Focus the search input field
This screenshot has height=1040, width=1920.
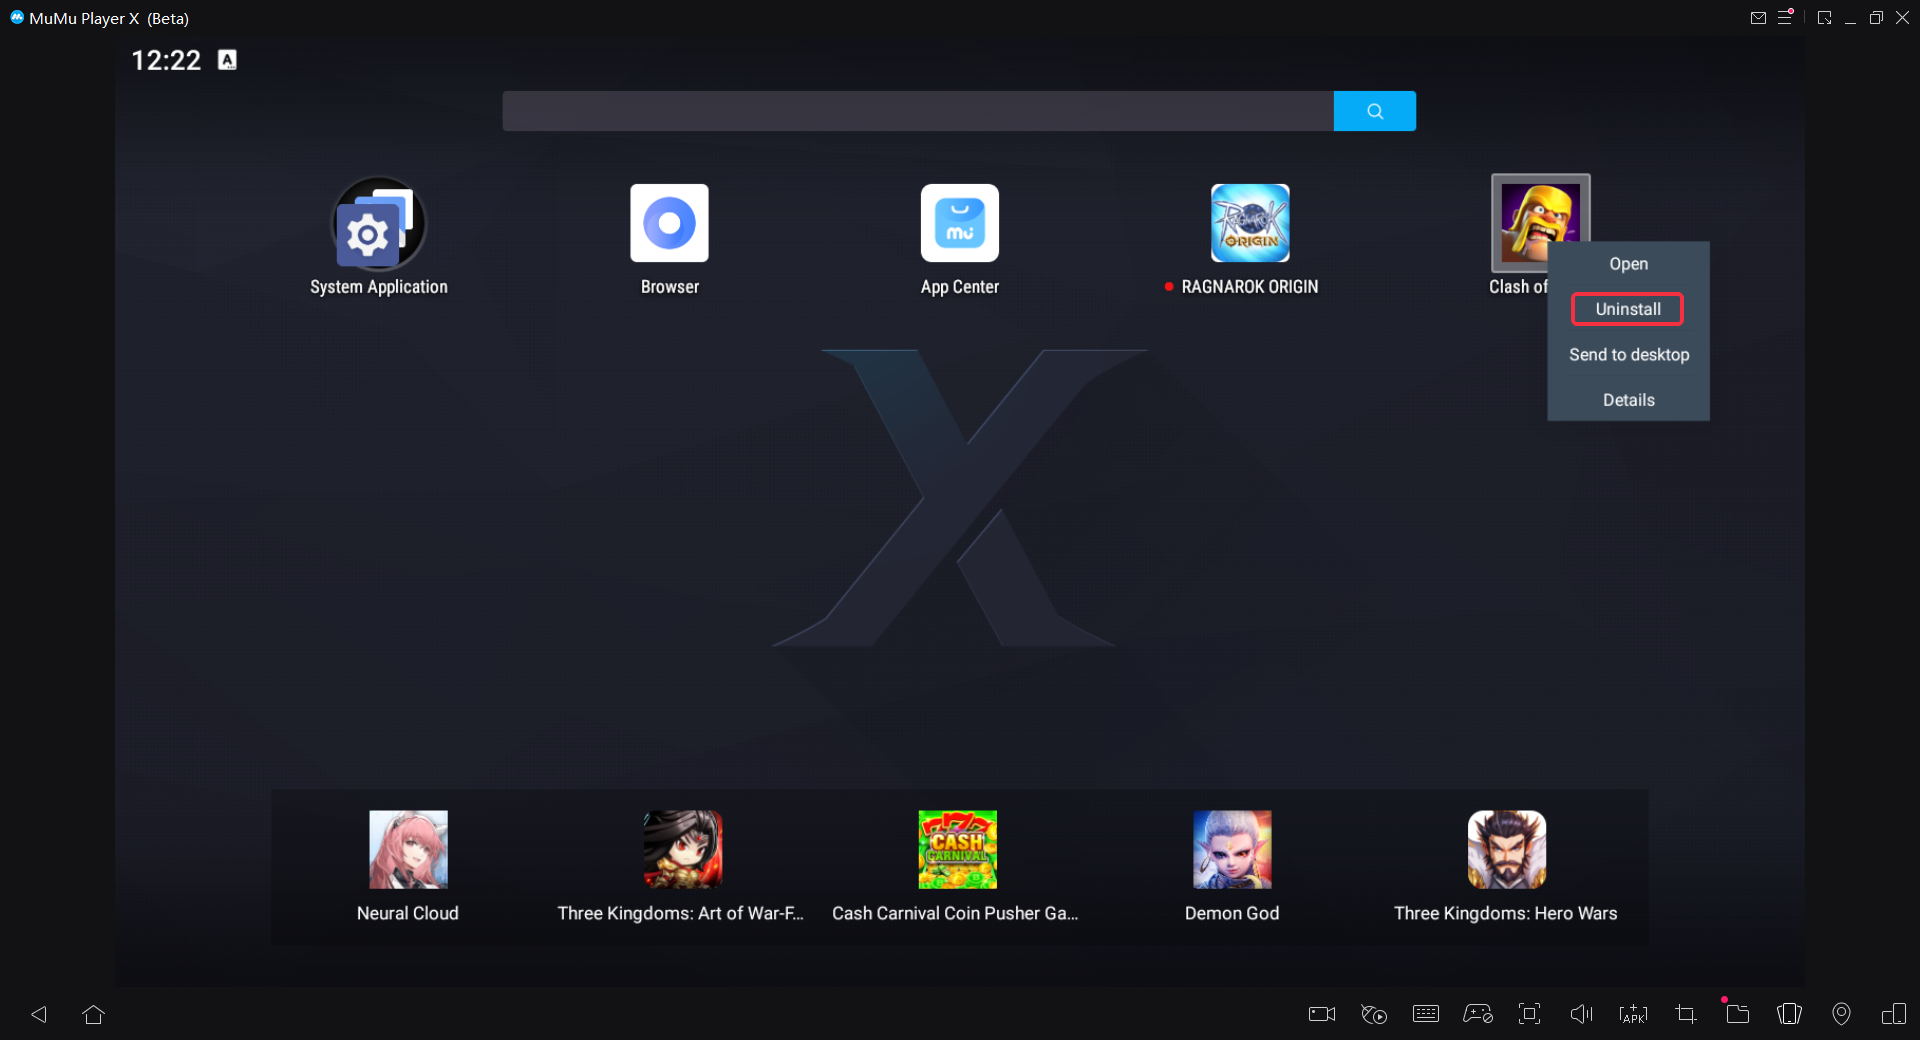(918, 111)
